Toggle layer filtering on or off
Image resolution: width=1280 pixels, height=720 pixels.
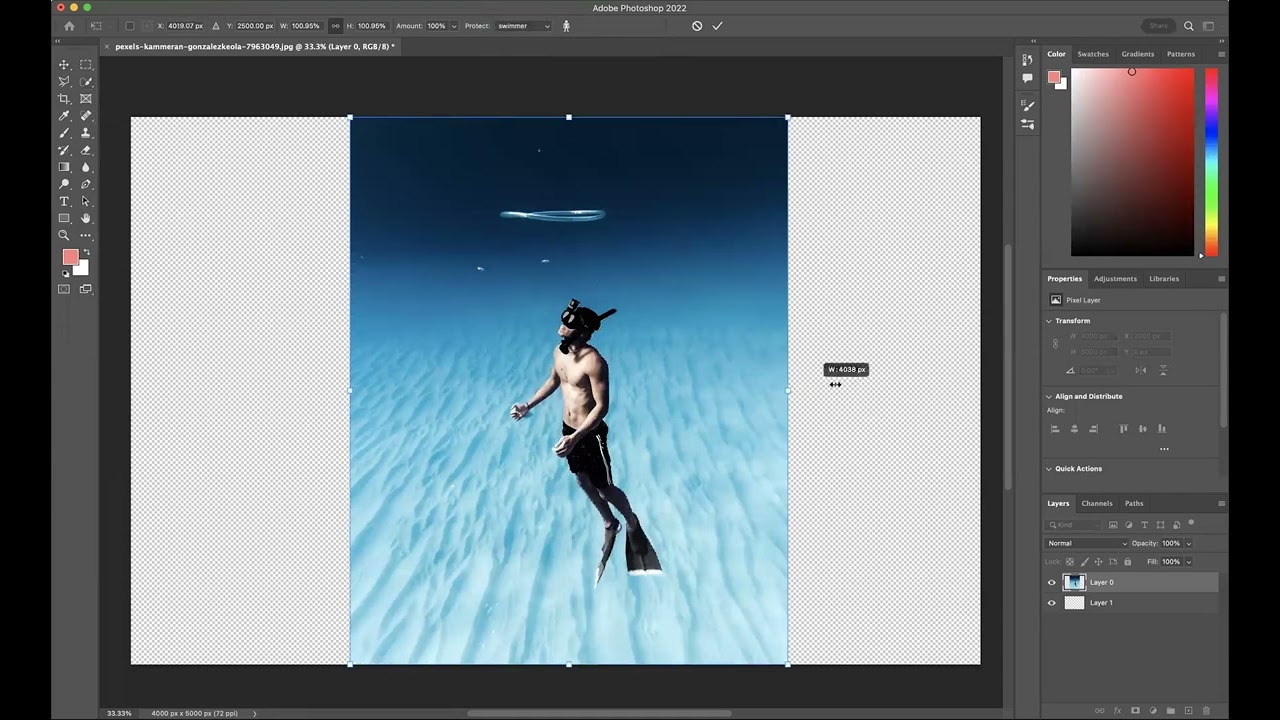coord(1191,523)
